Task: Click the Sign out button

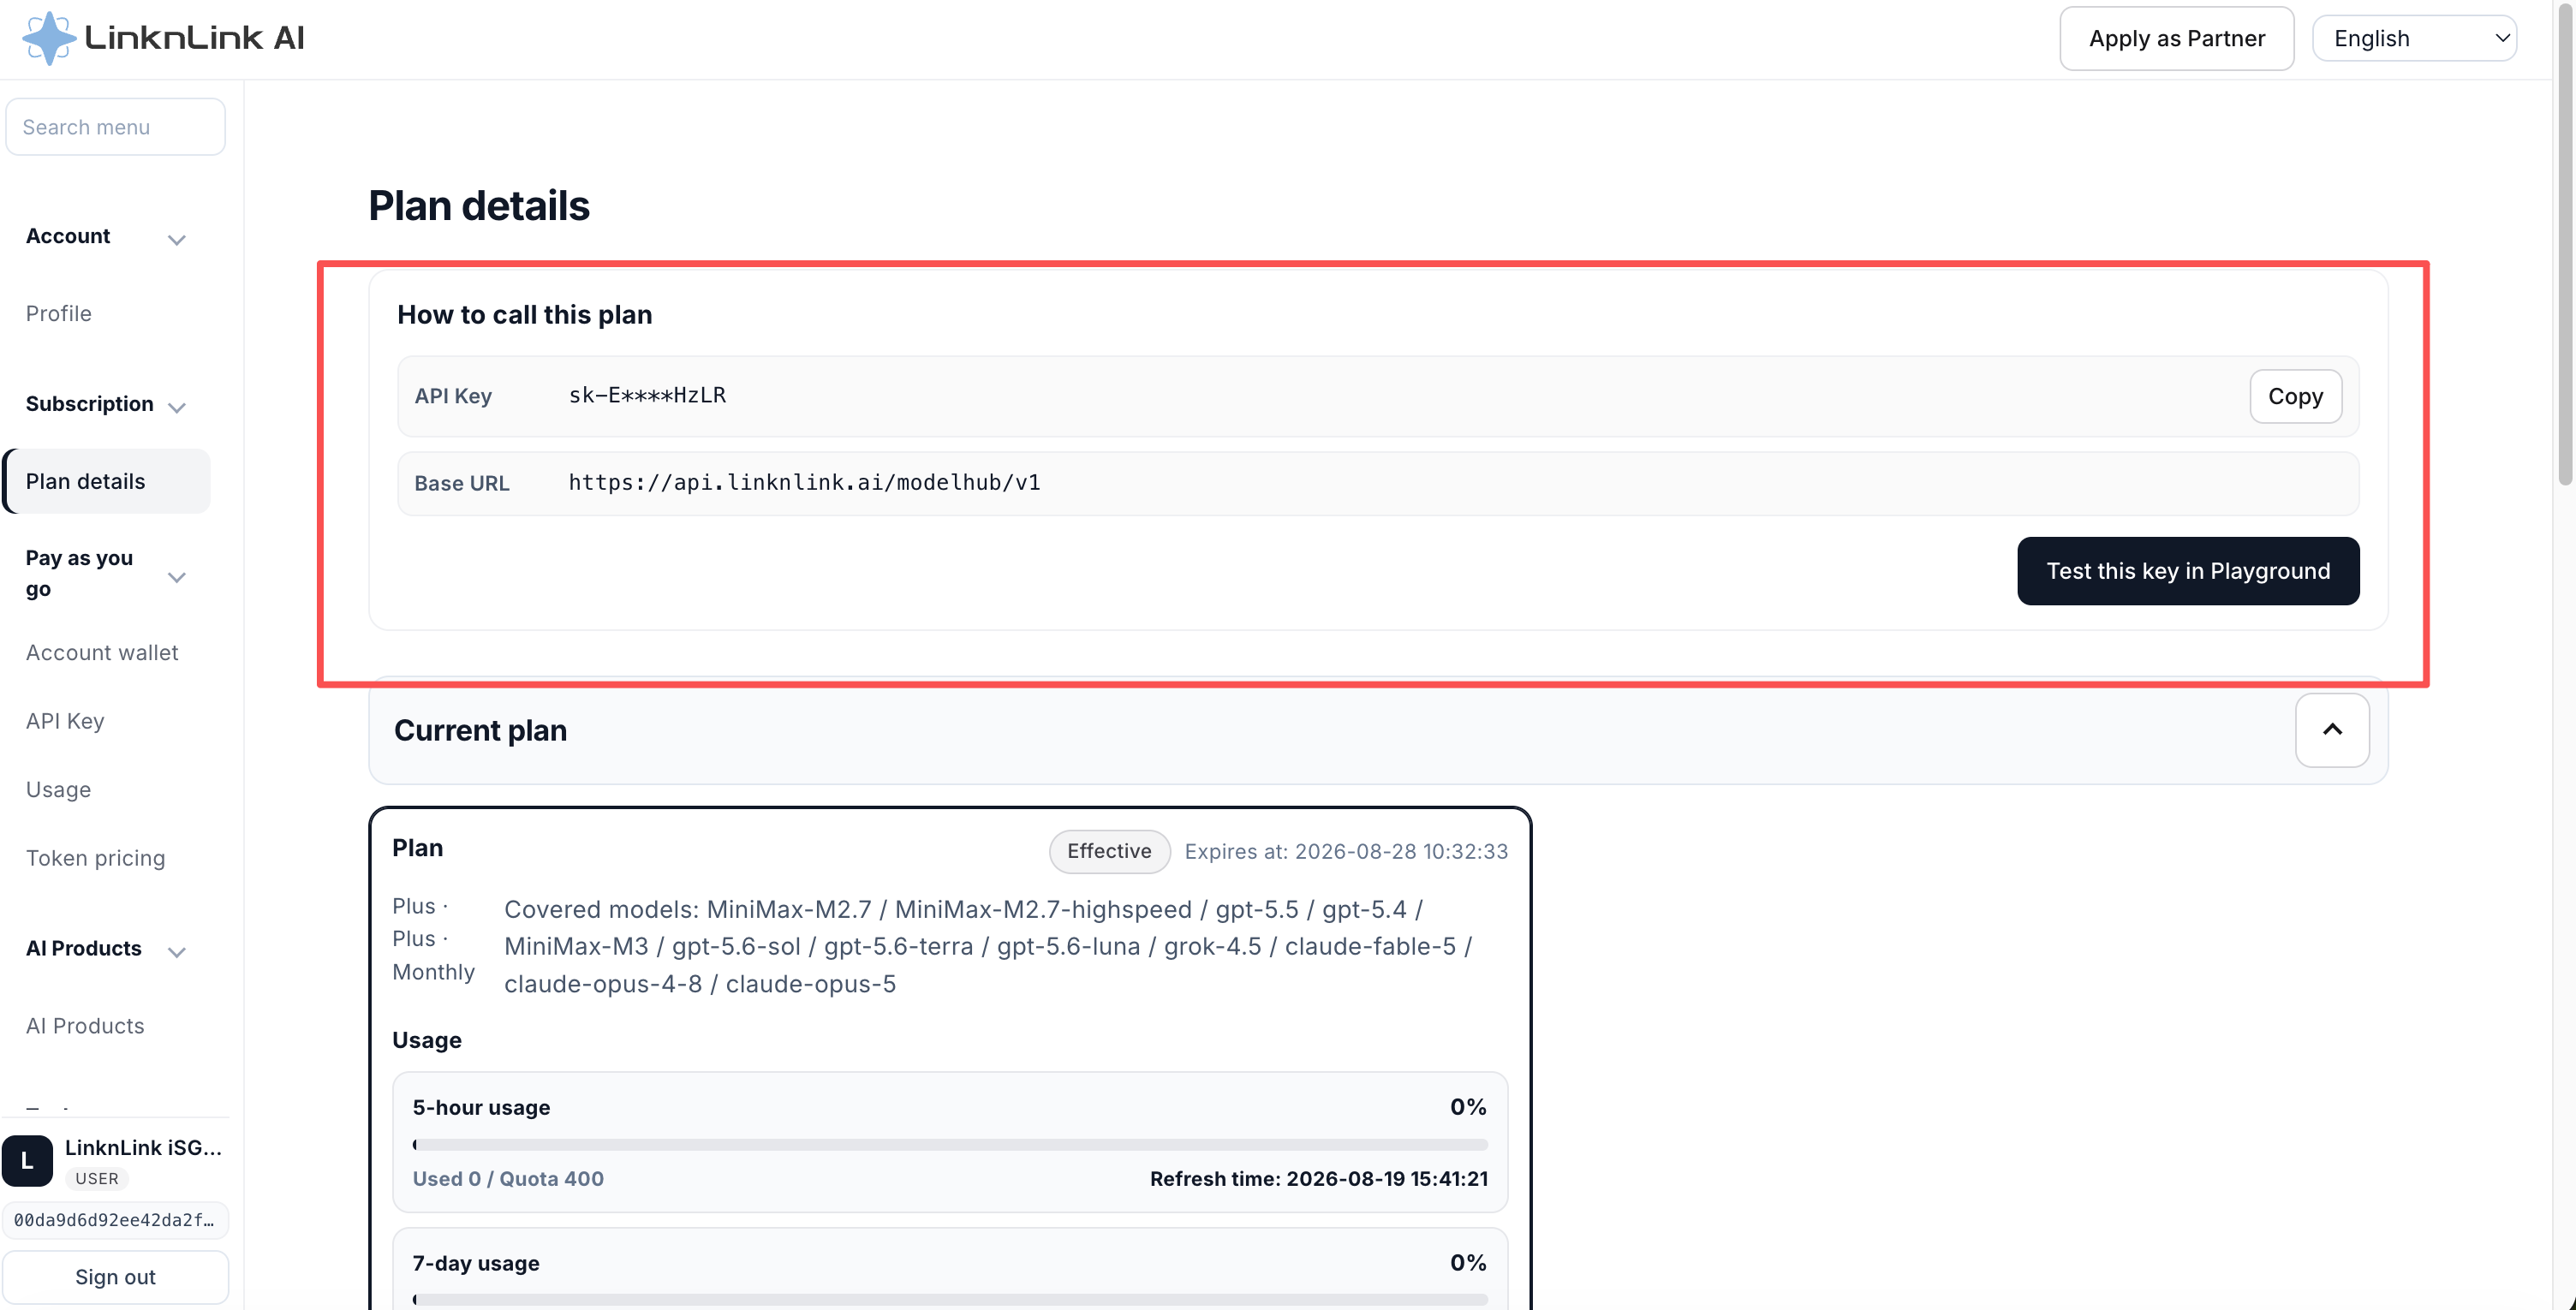Action: (x=115, y=1277)
